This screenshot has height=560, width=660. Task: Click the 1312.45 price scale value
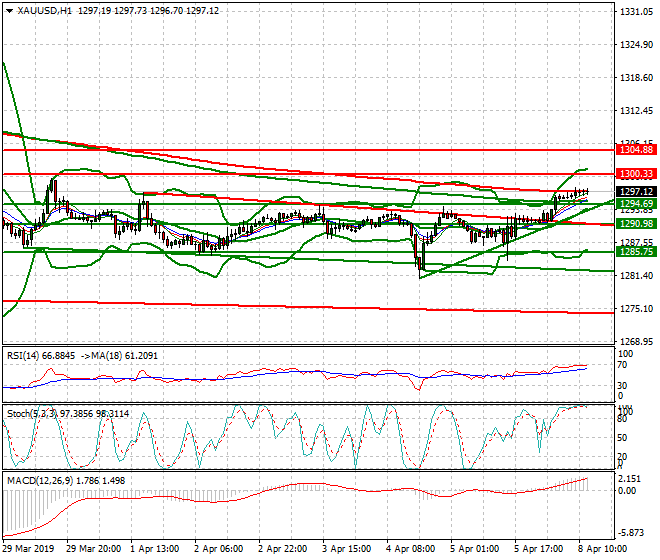(x=636, y=111)
